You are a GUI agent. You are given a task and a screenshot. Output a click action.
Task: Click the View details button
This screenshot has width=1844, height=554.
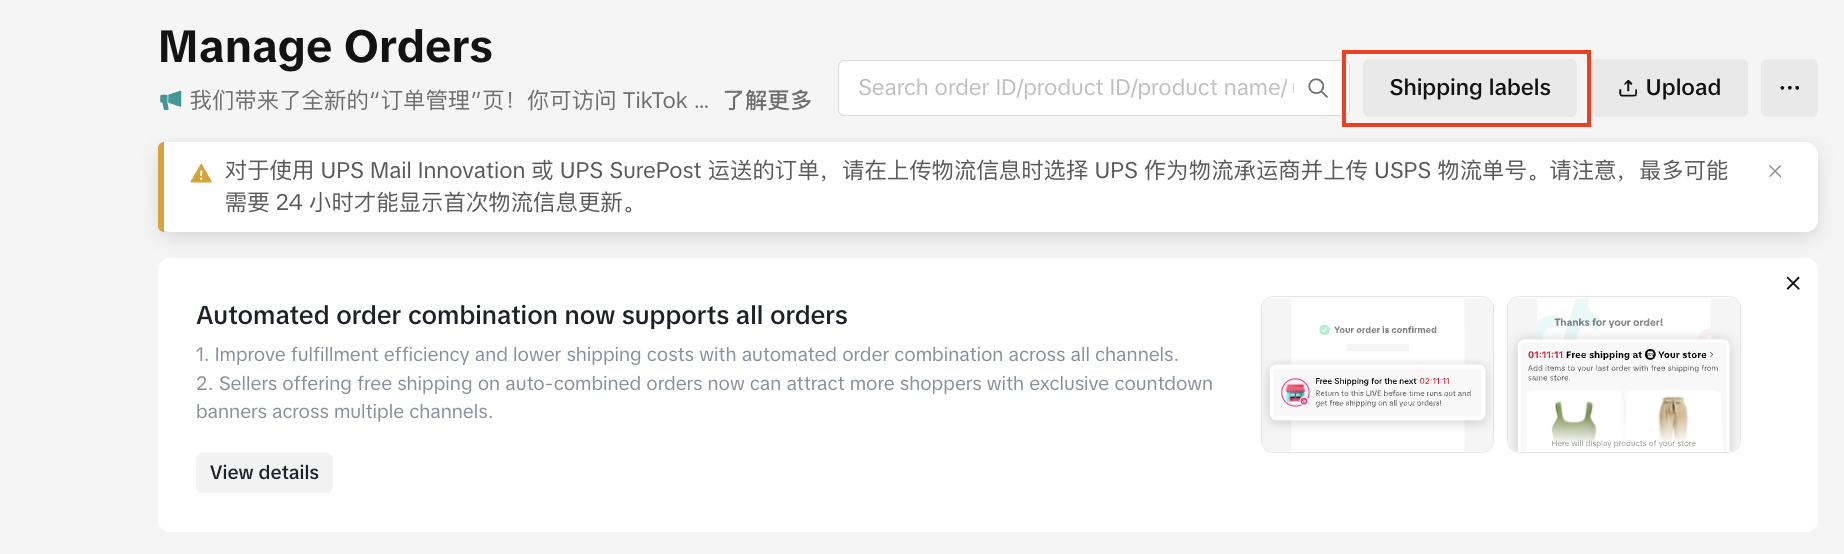point(264,472)
